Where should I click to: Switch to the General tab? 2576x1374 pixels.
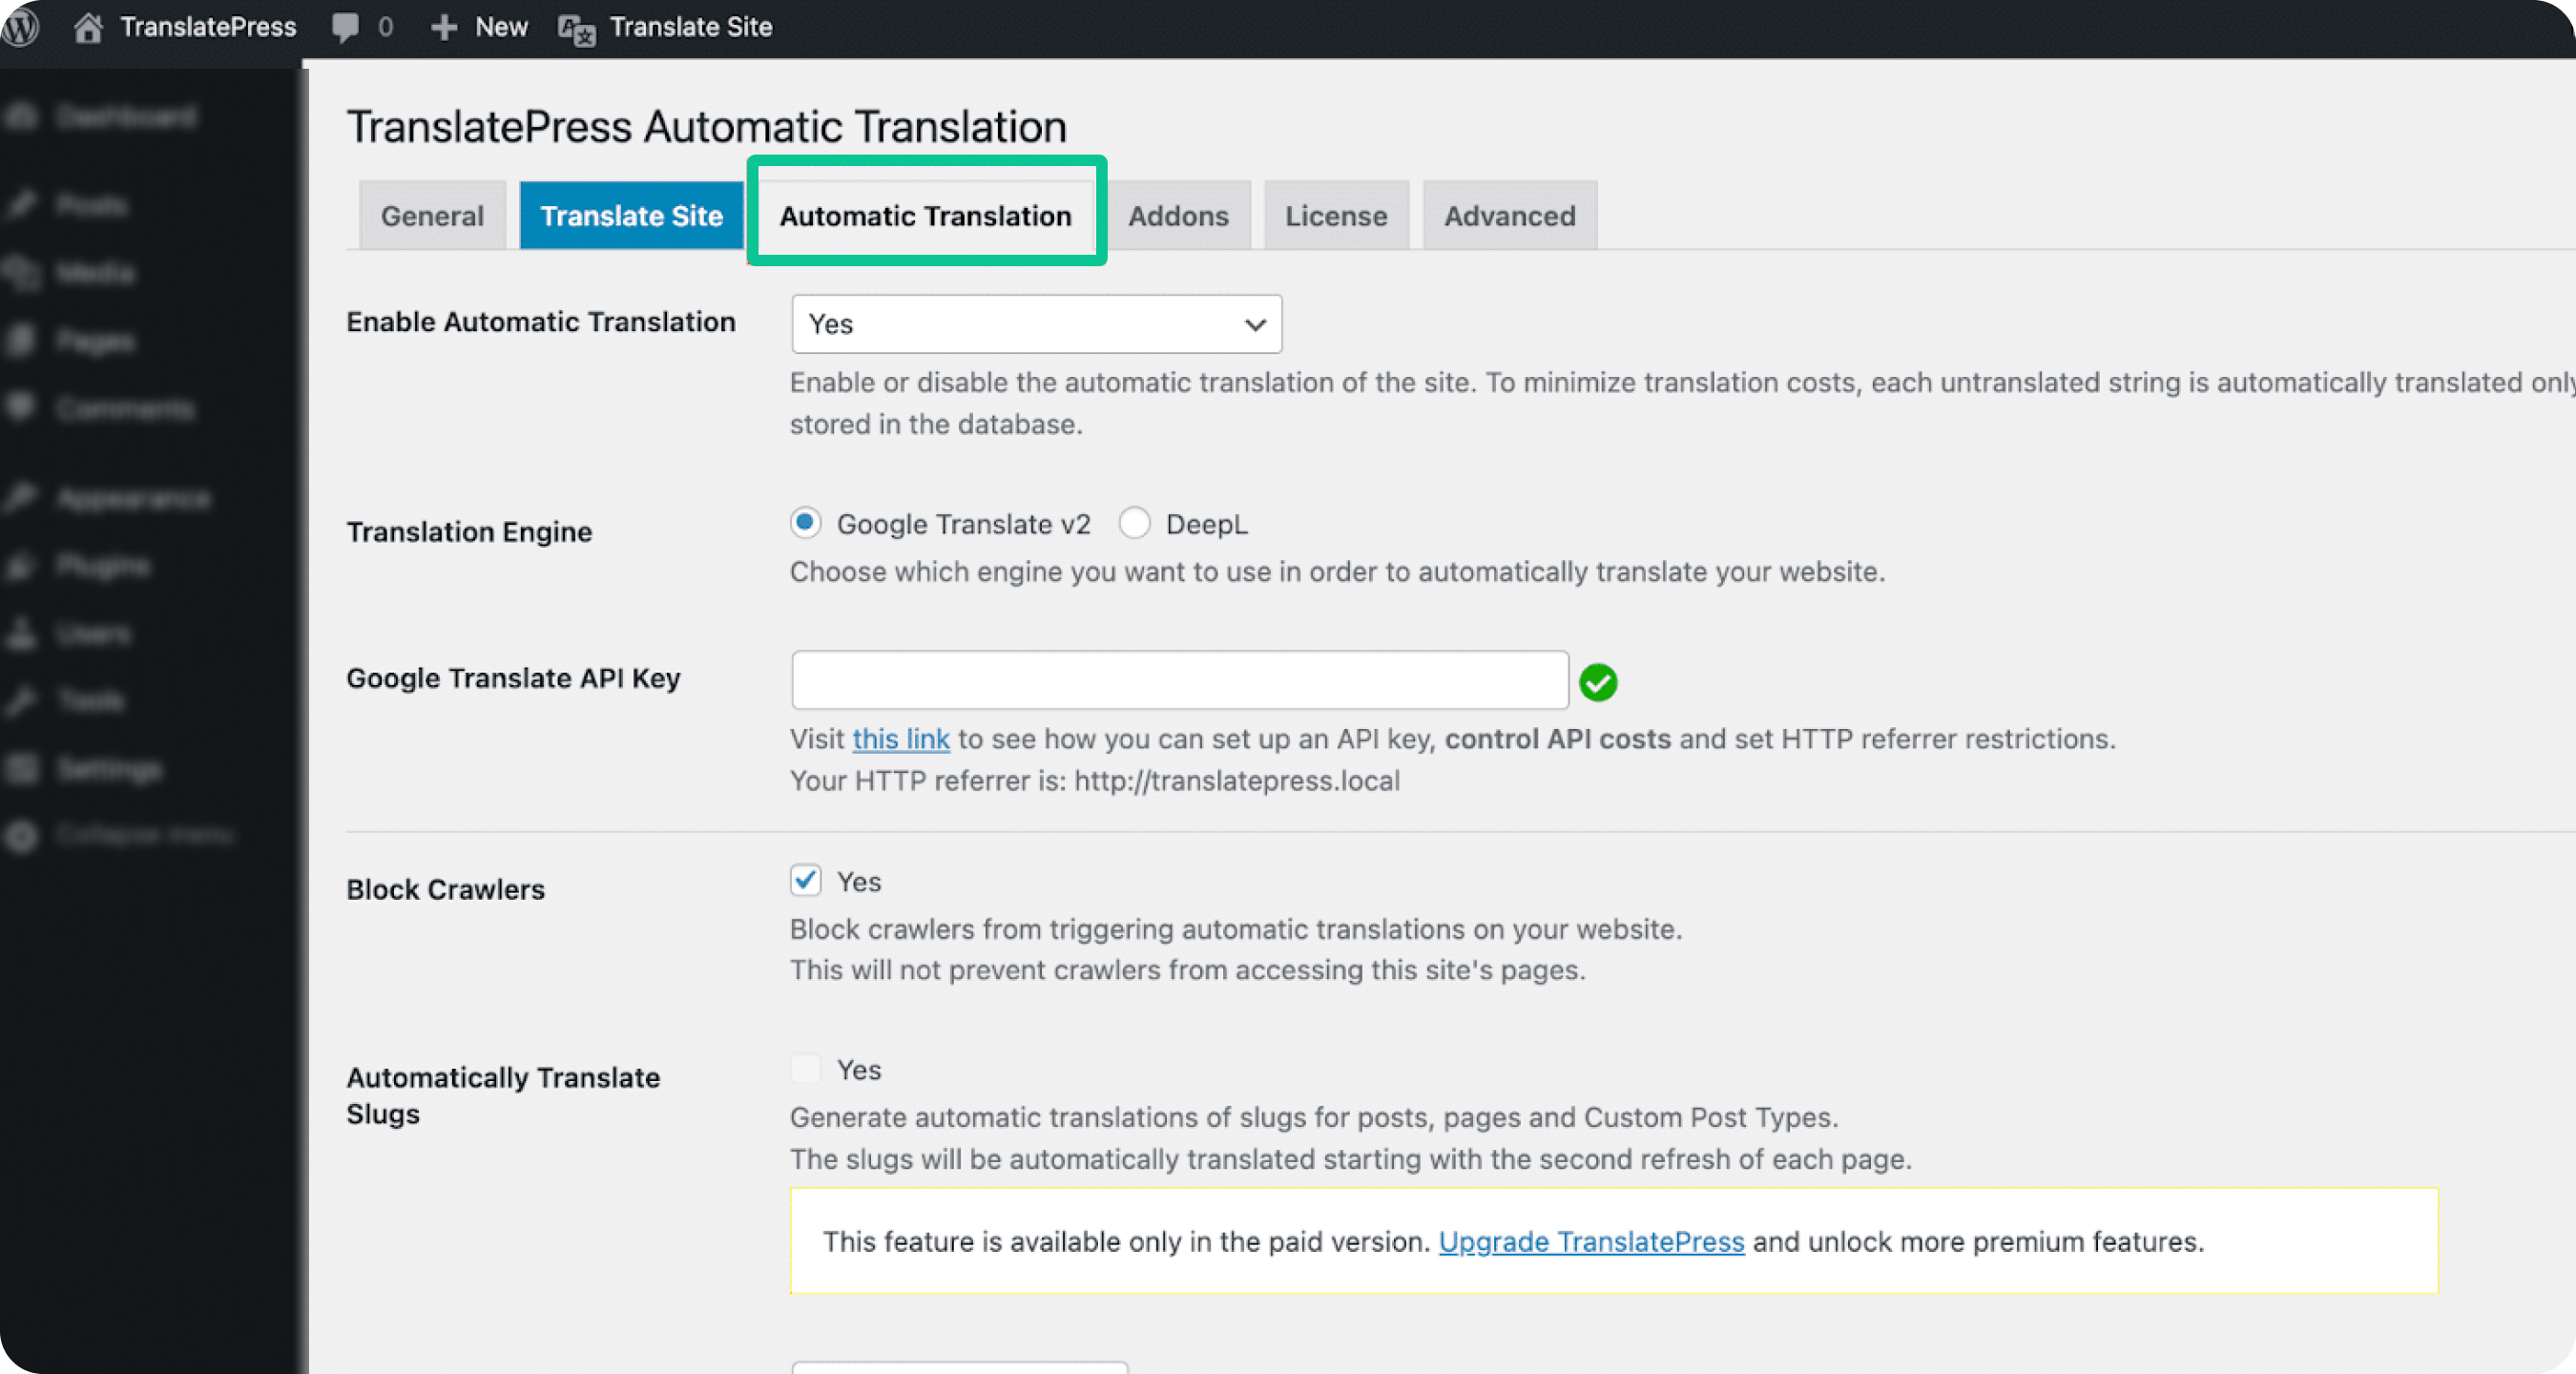432,216
